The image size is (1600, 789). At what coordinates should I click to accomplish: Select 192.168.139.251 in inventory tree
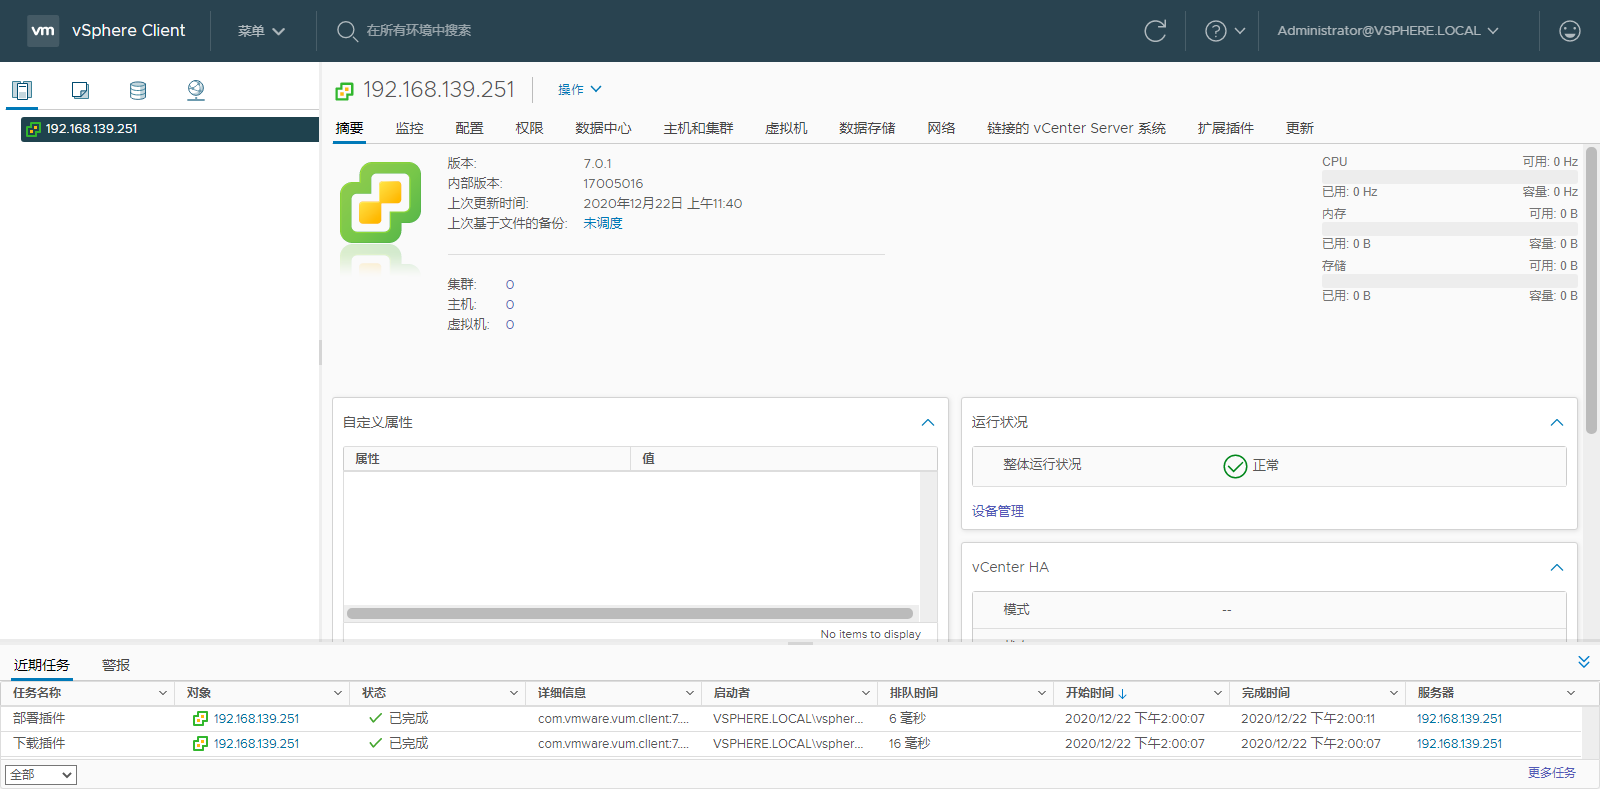click(170, 129)
